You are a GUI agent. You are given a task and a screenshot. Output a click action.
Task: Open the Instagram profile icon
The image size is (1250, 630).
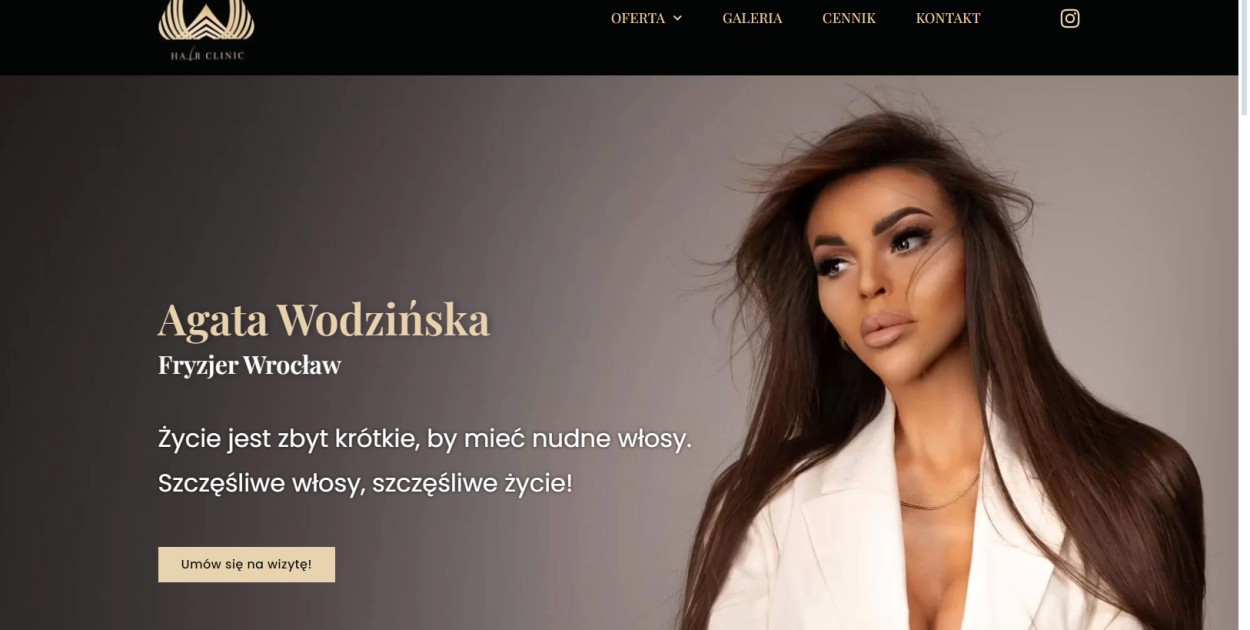pyautogui.click(x=1070, y=18)
